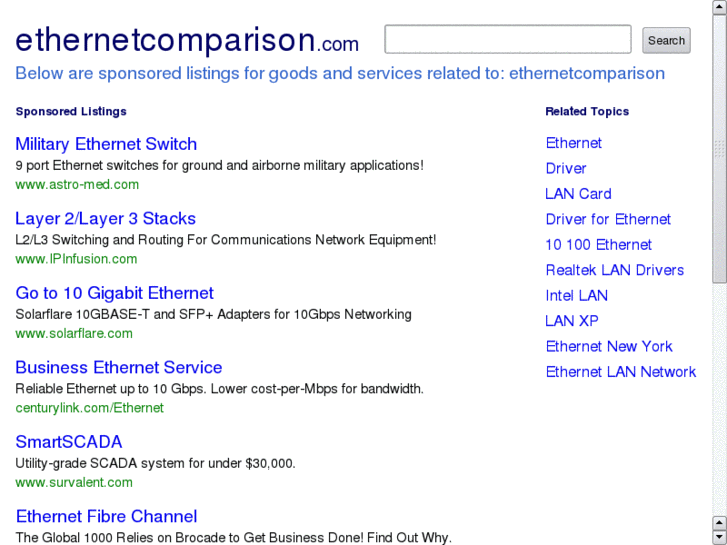Open Business Ethernet Service link
Viewport: 727px width, 545px height.
(x=118, y=368)
